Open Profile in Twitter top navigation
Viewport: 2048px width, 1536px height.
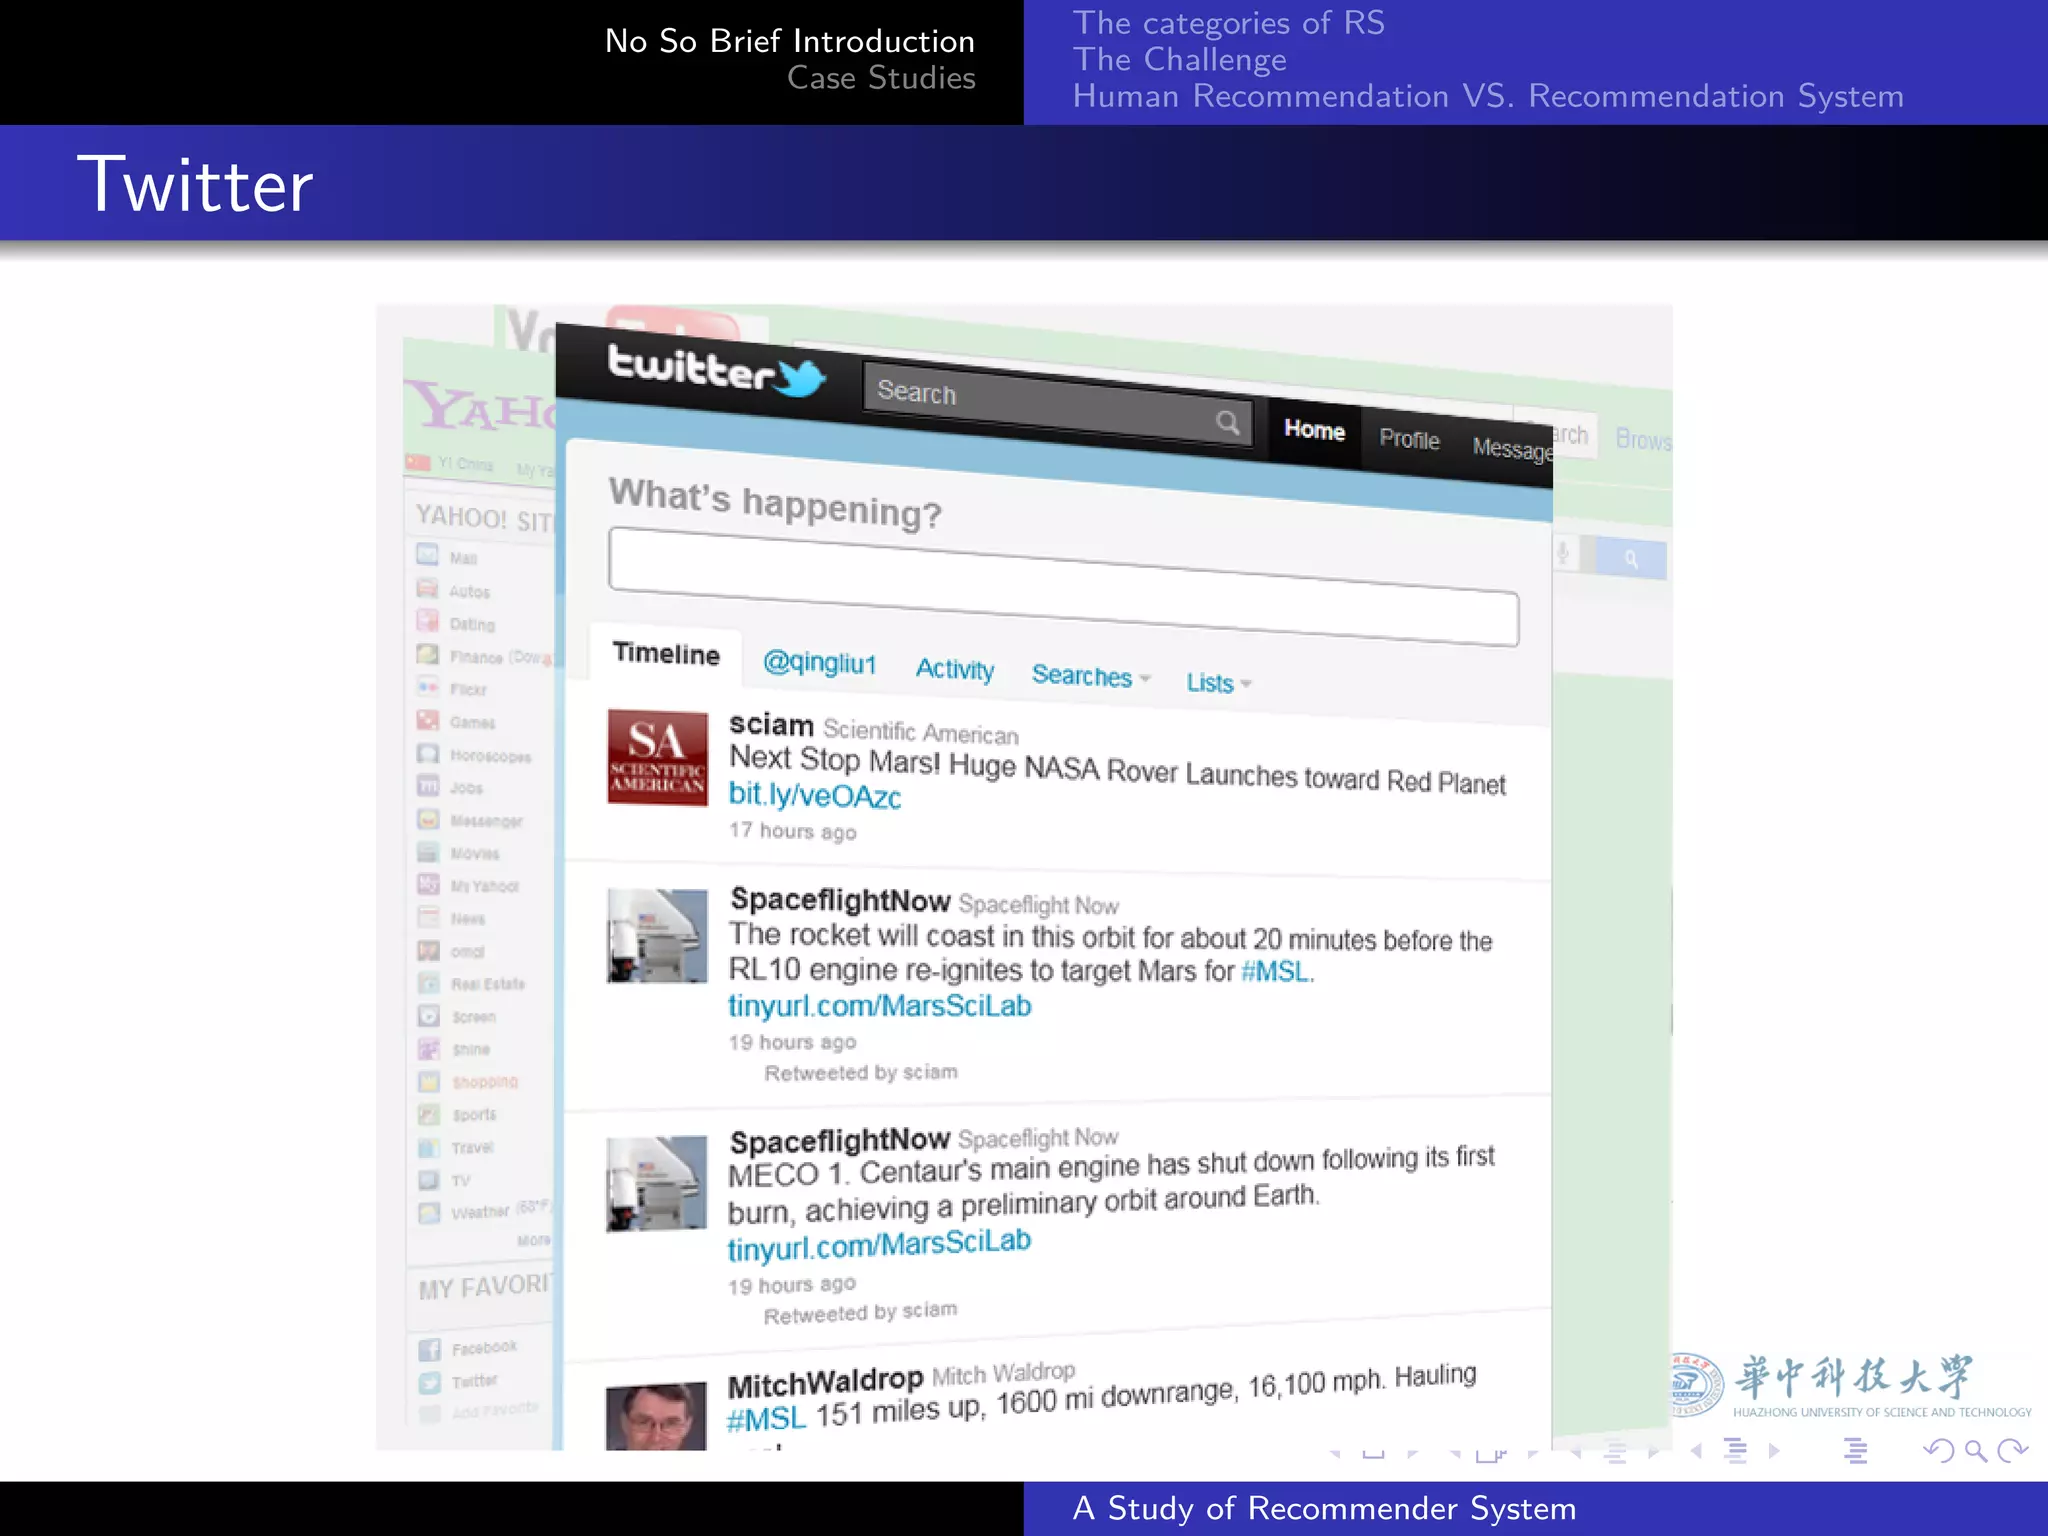tap(1409, 439)
